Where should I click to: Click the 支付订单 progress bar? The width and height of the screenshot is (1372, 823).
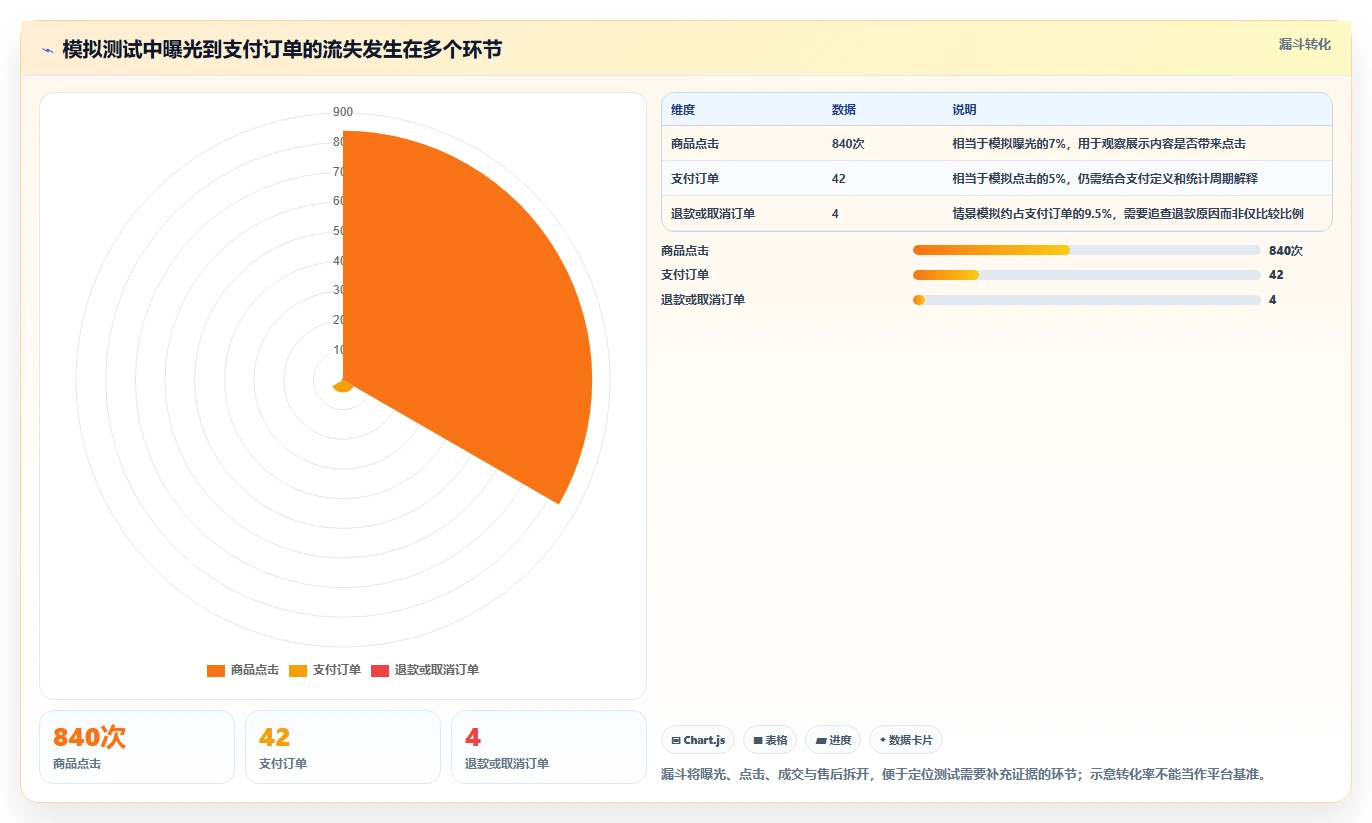(1086, 275)
